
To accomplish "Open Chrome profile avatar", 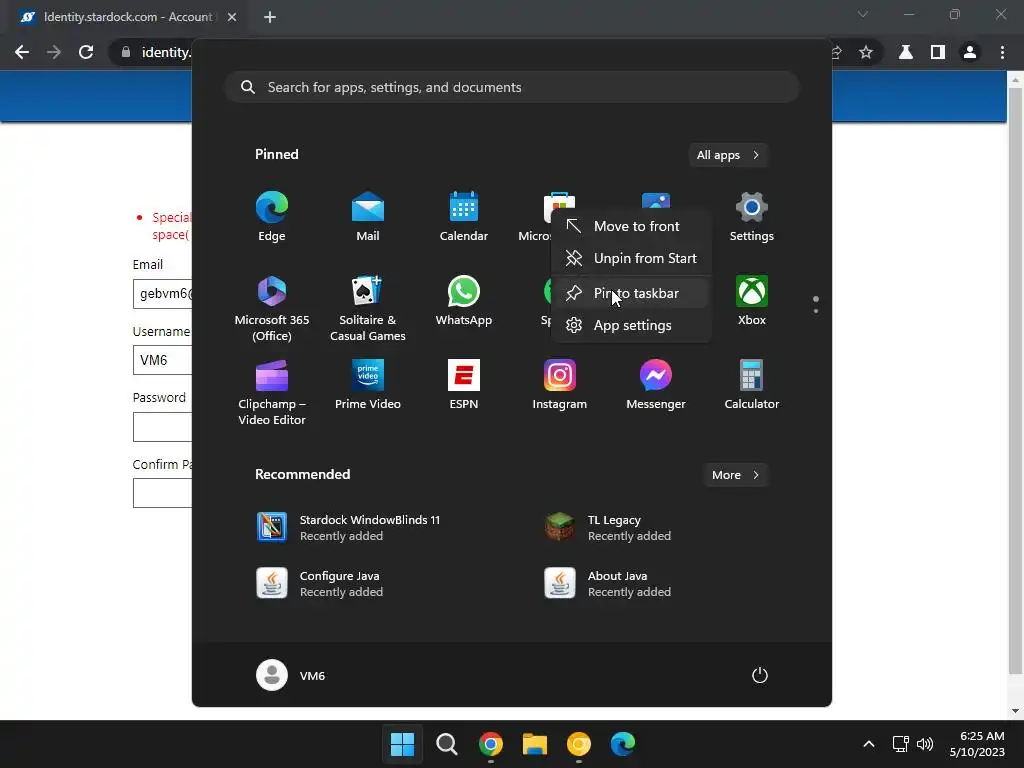I will click(970, 52).
